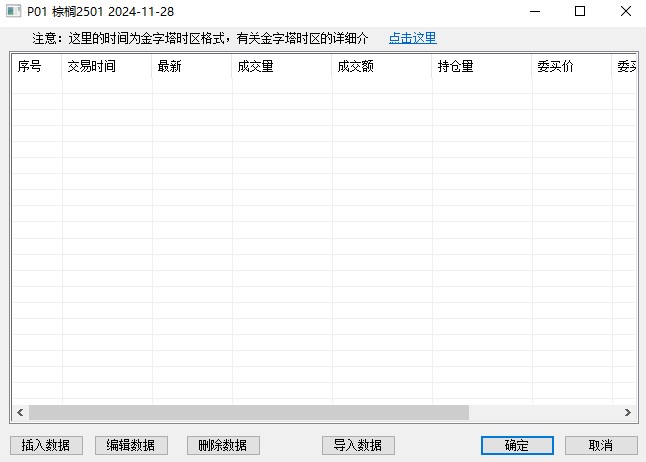Click the scroll right arrow
646x462 pixels.
click(627, 413)
